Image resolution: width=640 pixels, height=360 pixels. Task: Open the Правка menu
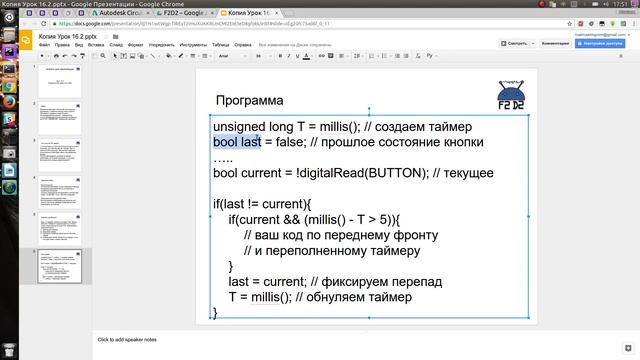62,45
